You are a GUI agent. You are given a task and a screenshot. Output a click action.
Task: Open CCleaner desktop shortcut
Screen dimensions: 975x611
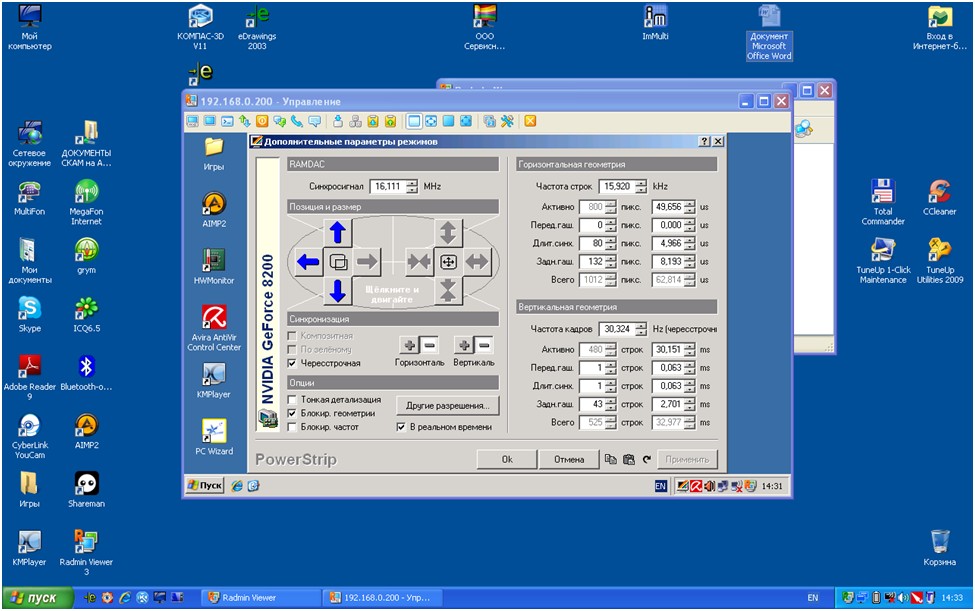(x=939, y=197)
